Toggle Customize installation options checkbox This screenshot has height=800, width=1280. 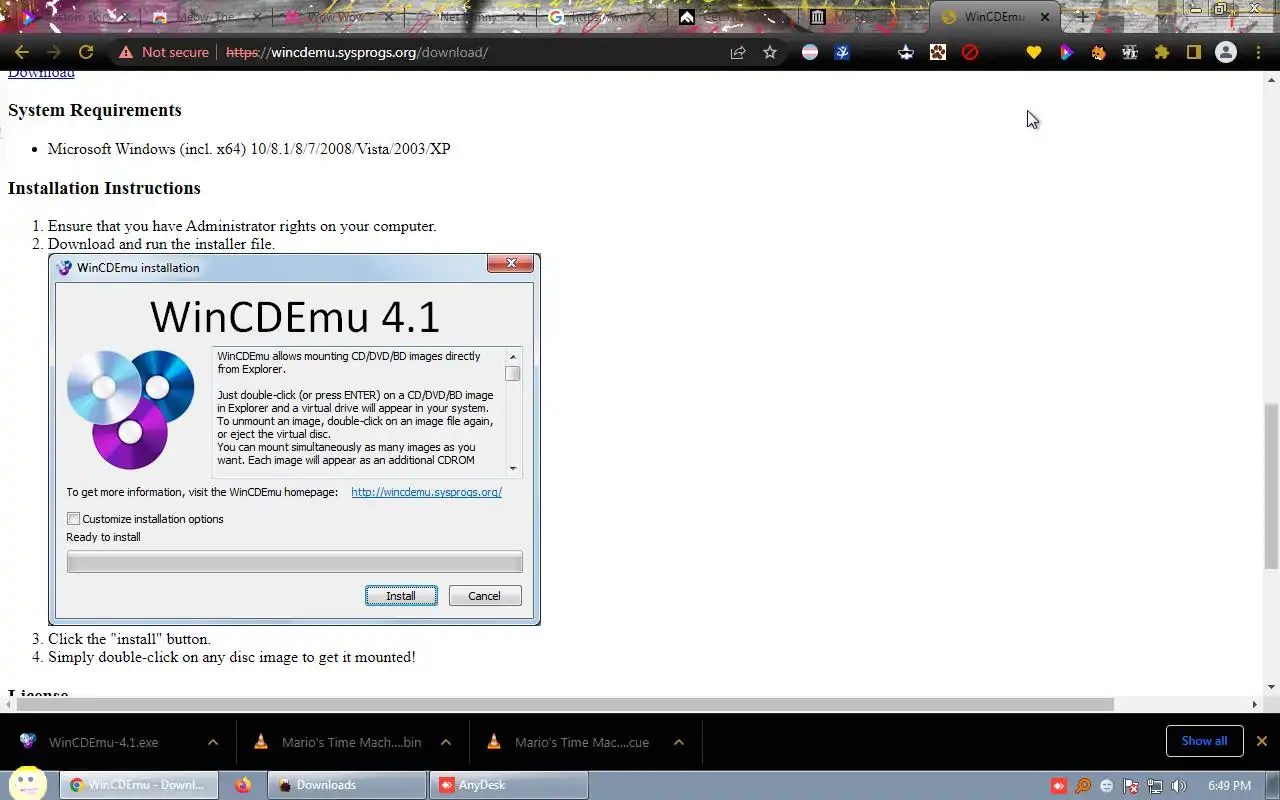tap(73, 519)
